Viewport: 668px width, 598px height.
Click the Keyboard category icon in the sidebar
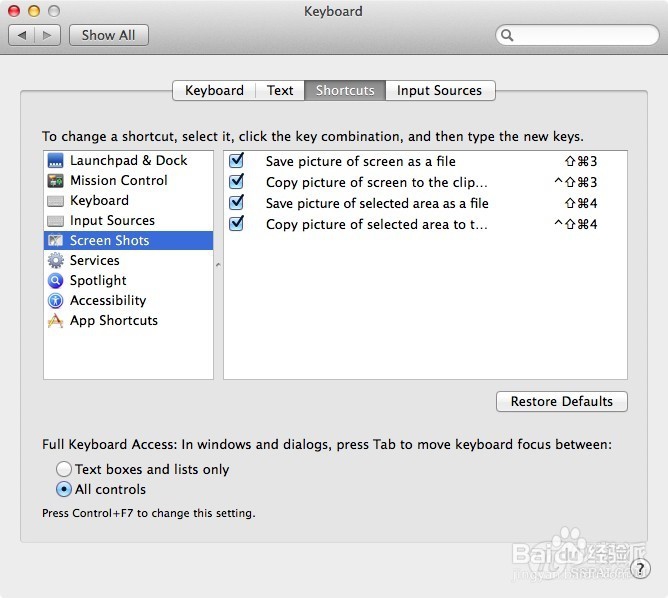55,201
